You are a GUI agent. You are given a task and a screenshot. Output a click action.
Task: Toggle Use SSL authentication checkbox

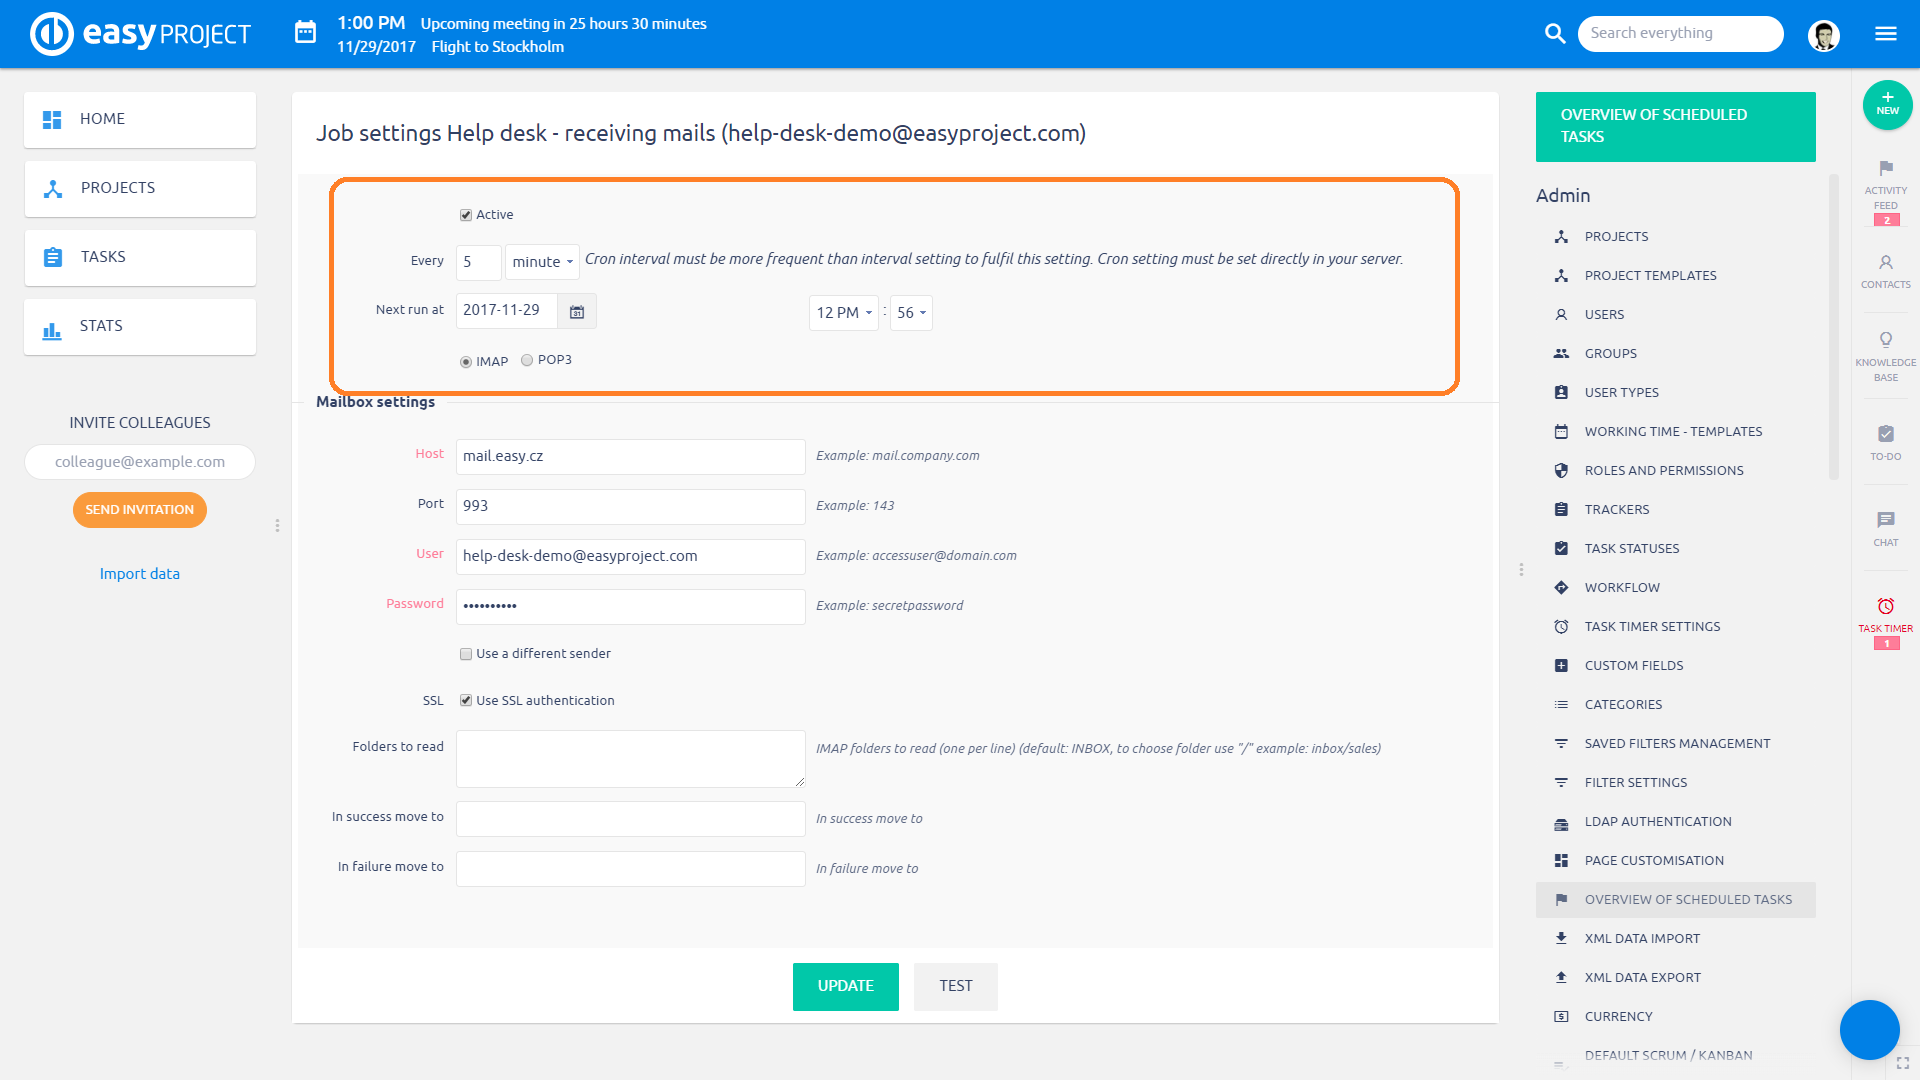[466, 701]
